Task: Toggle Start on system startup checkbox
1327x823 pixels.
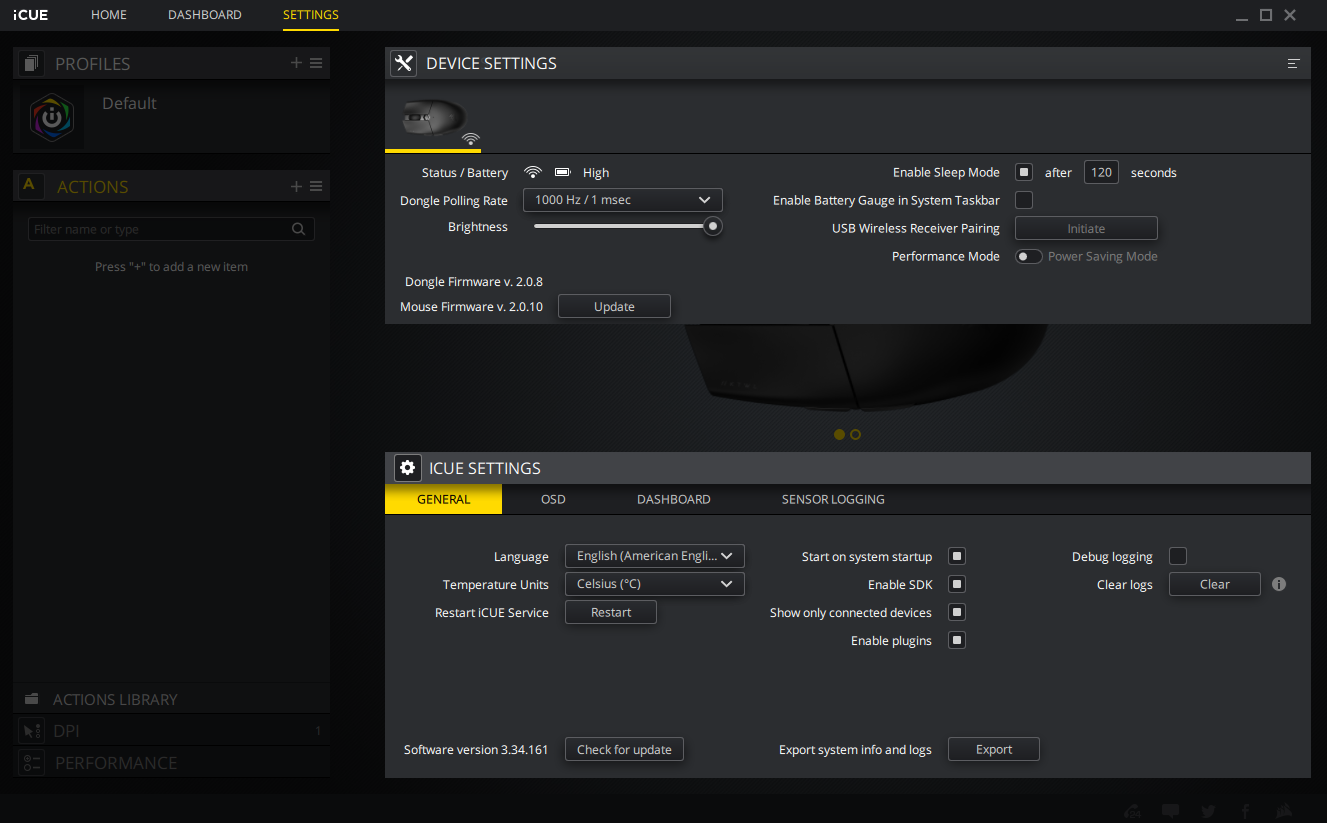Action: click(x=957, y=556)
